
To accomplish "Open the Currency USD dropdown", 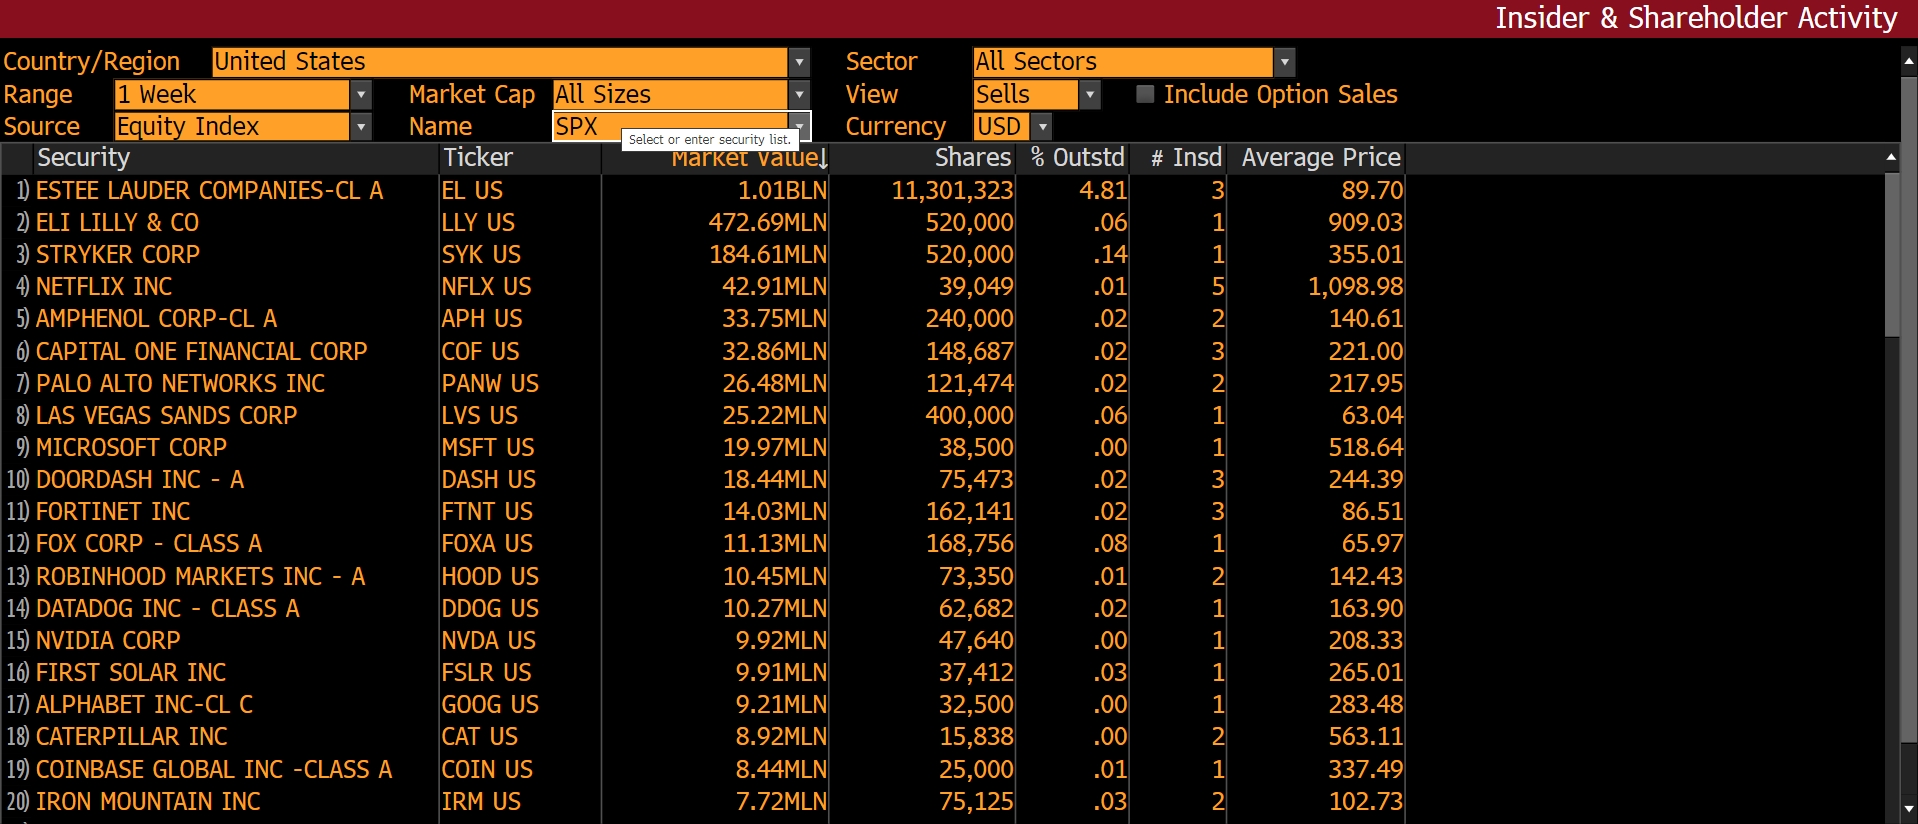I will 1042,127.
